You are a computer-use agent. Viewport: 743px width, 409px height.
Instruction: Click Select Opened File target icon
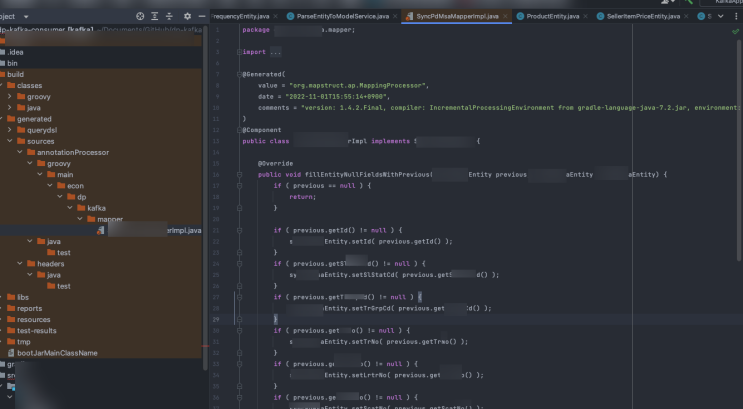pyautogui.click(x=140, y=16)
